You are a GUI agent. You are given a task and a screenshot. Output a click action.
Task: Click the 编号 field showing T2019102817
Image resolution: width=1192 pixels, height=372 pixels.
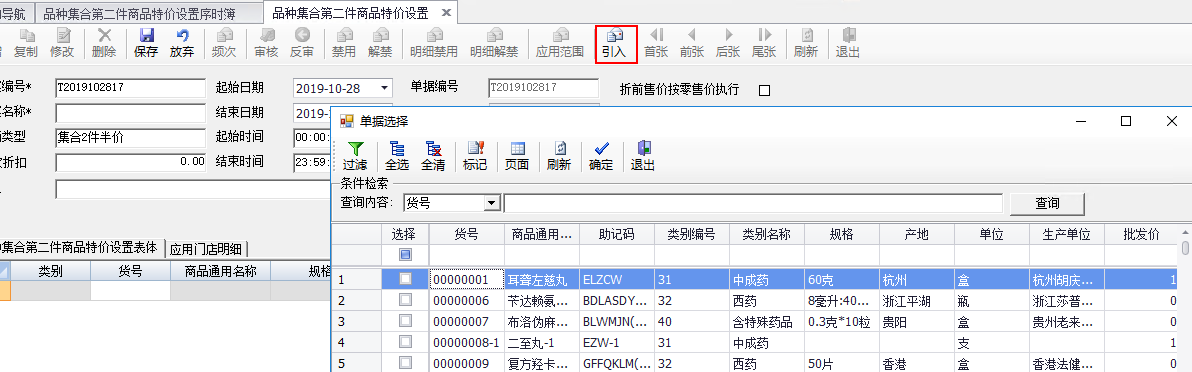(131, 88)
